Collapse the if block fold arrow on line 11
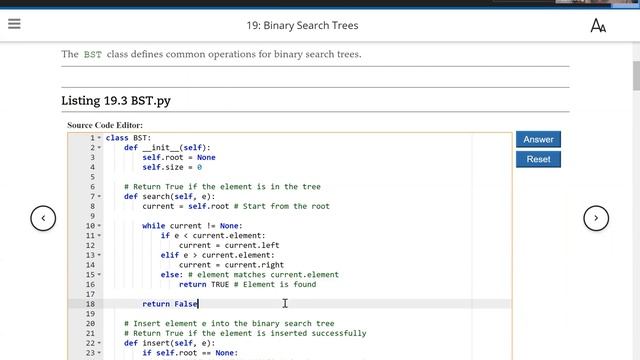The image size is (640, 360). click(99, 236)
